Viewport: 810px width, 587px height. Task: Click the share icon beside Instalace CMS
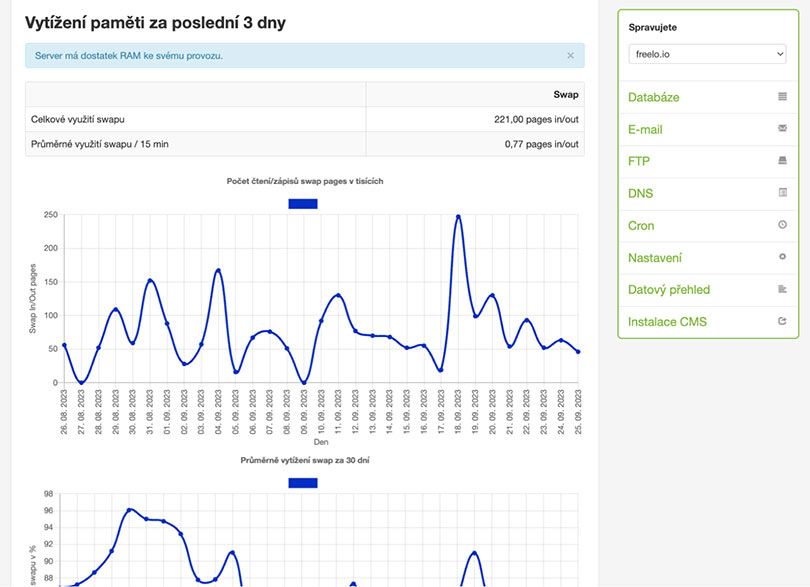tap(782, 321)
